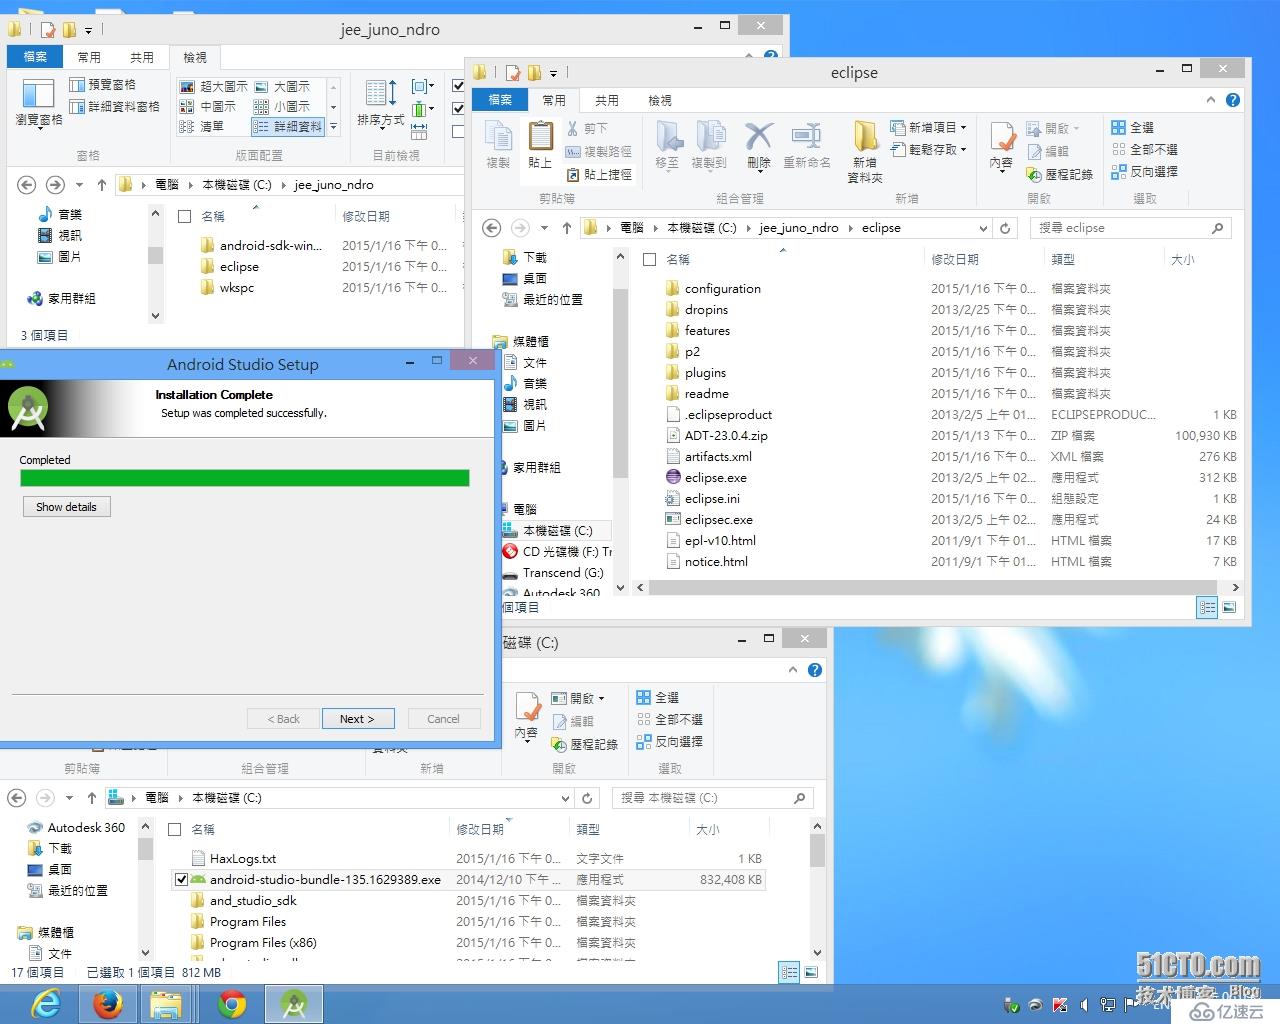This screenshot has width=1280, height=1024.
Task: Click Invert selection in eclipse ribbon
Action: pos(1144,171)
